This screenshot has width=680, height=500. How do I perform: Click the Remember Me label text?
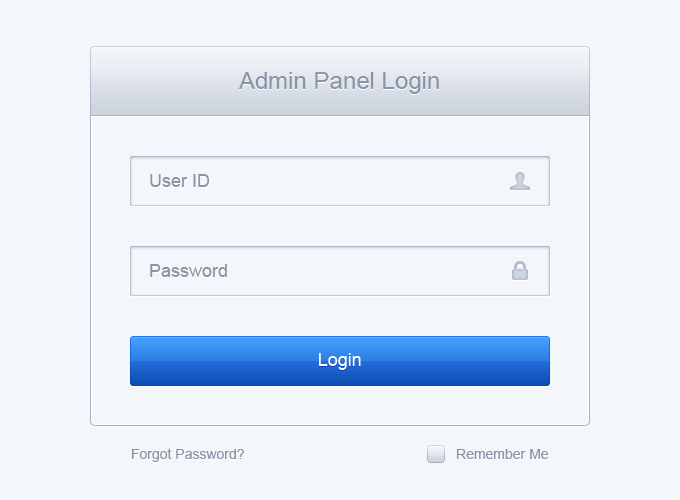(502, 454)
